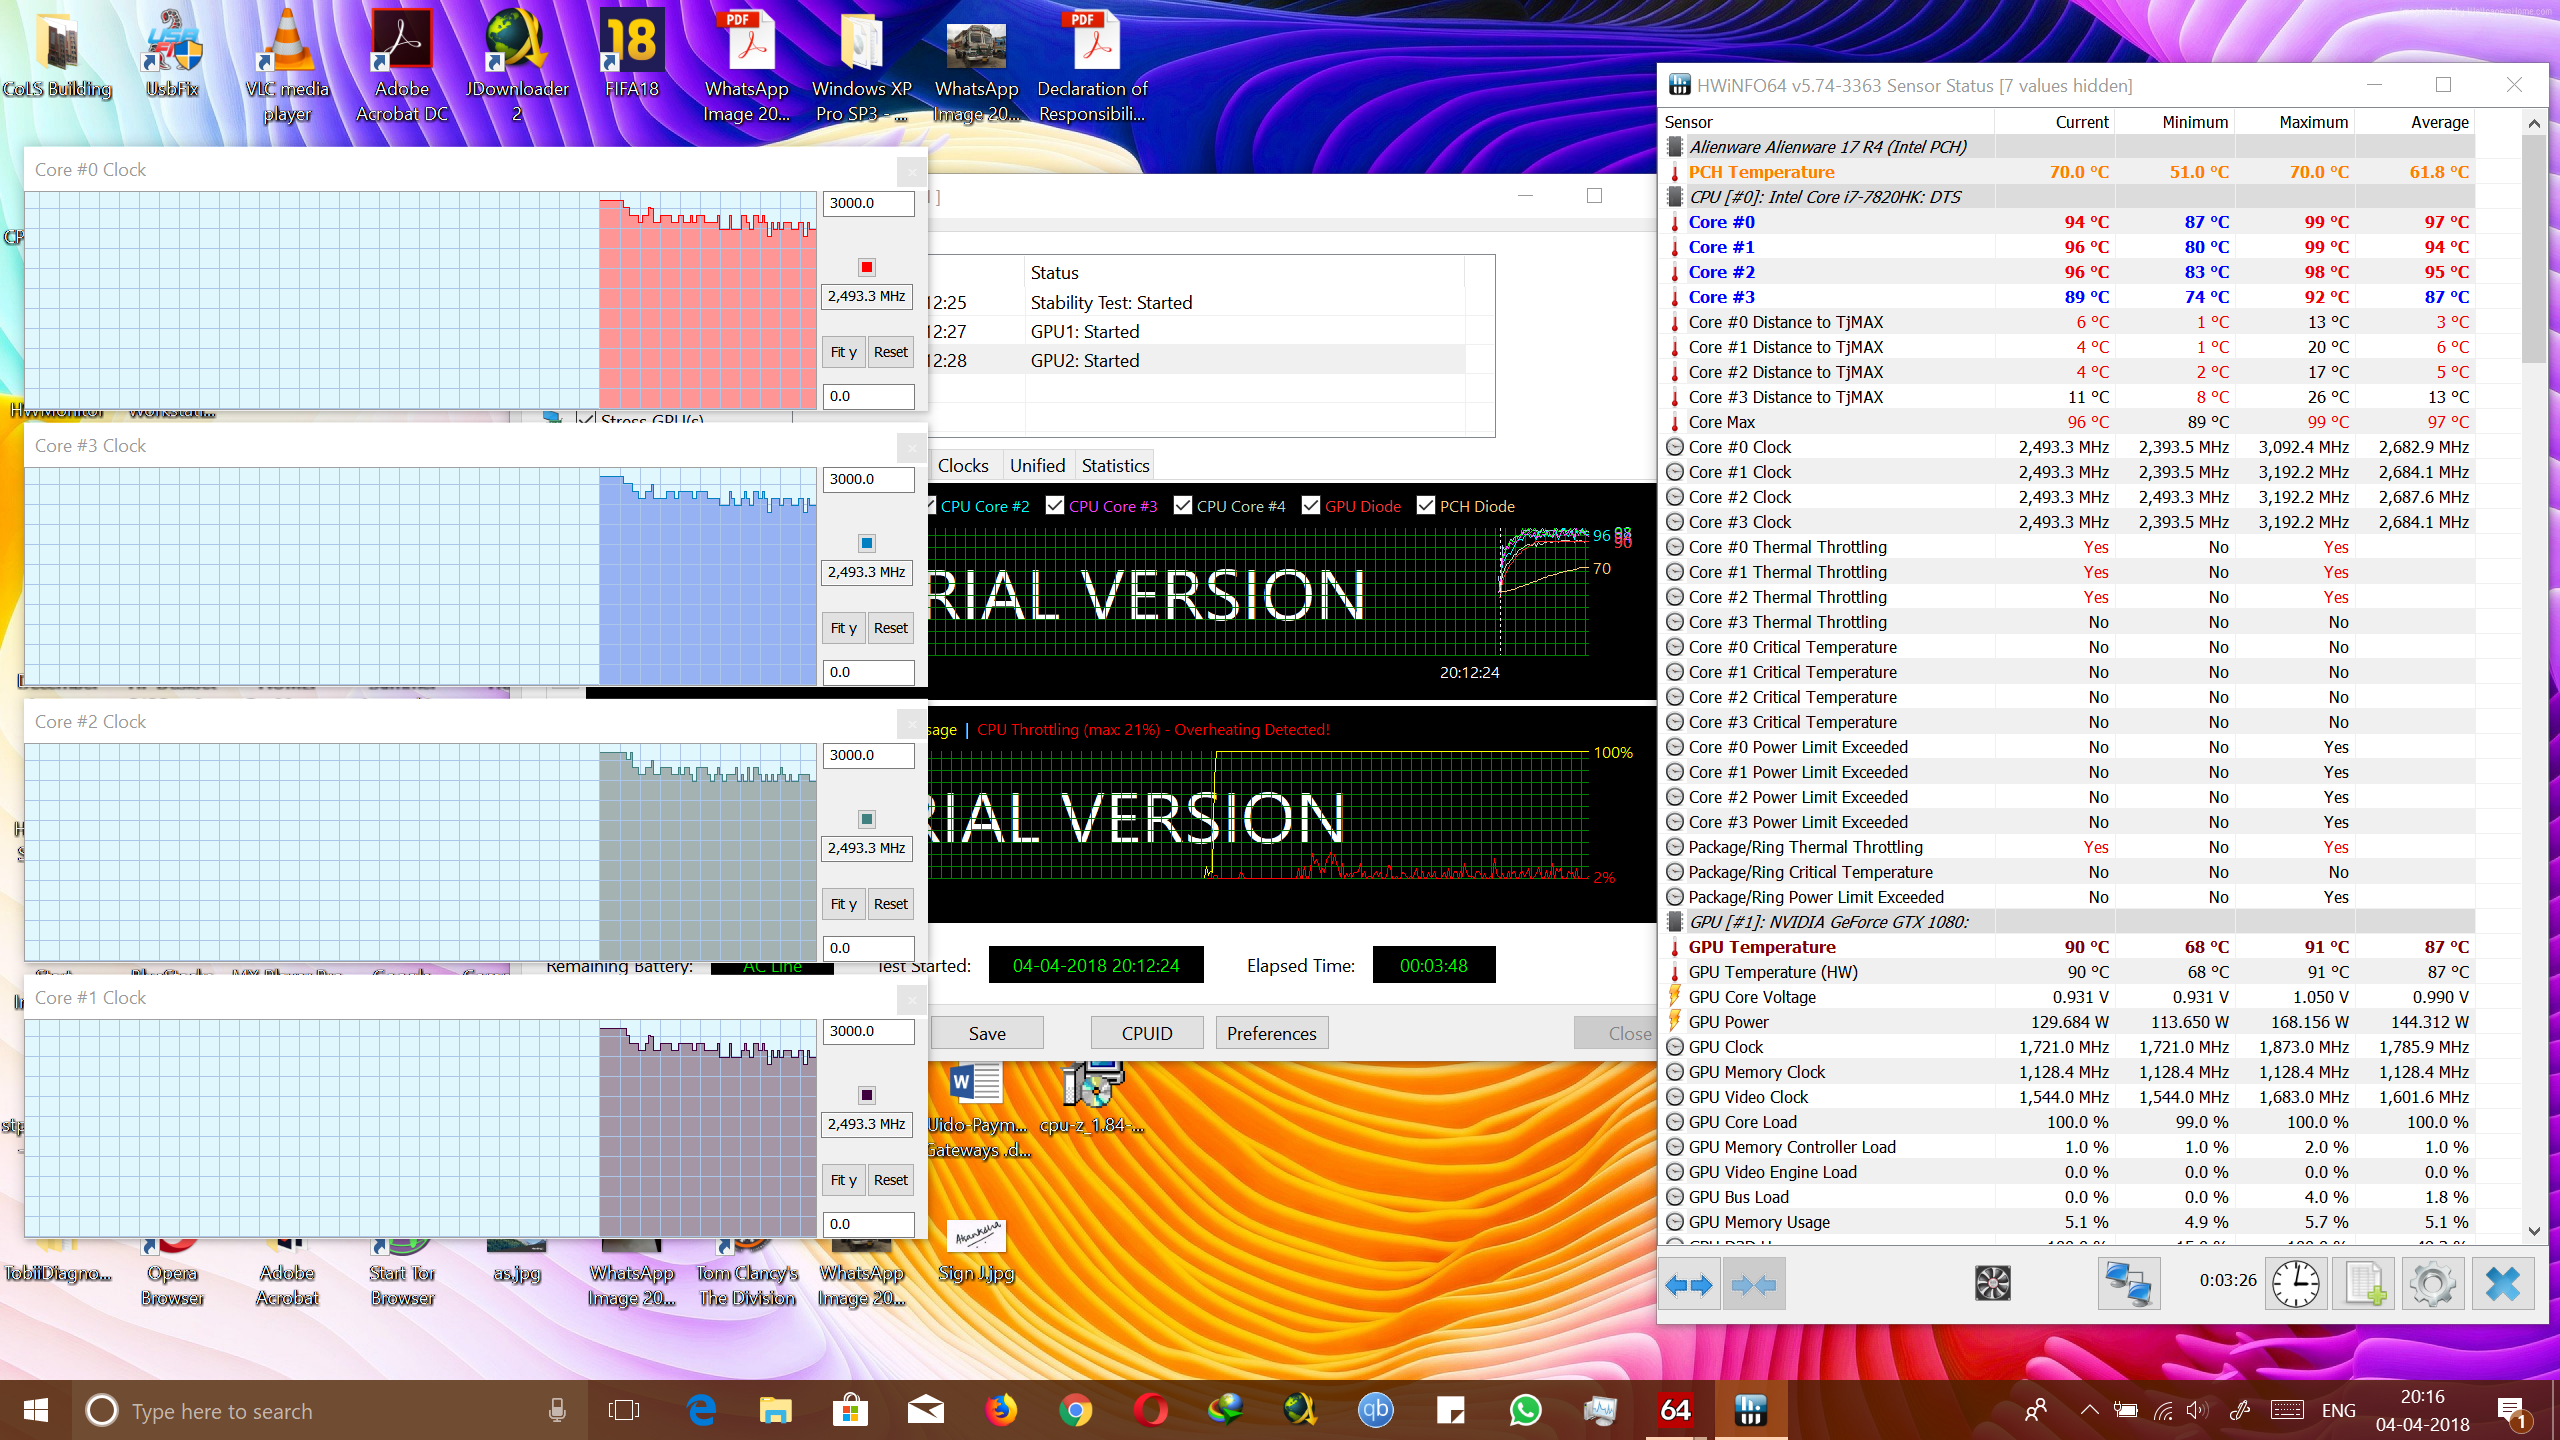Screen dimensions: 2560x1440
Task: Click the expand columns arrows icon in HWiNFO
Action: pyautogui.click(x=1689, y=1284)
